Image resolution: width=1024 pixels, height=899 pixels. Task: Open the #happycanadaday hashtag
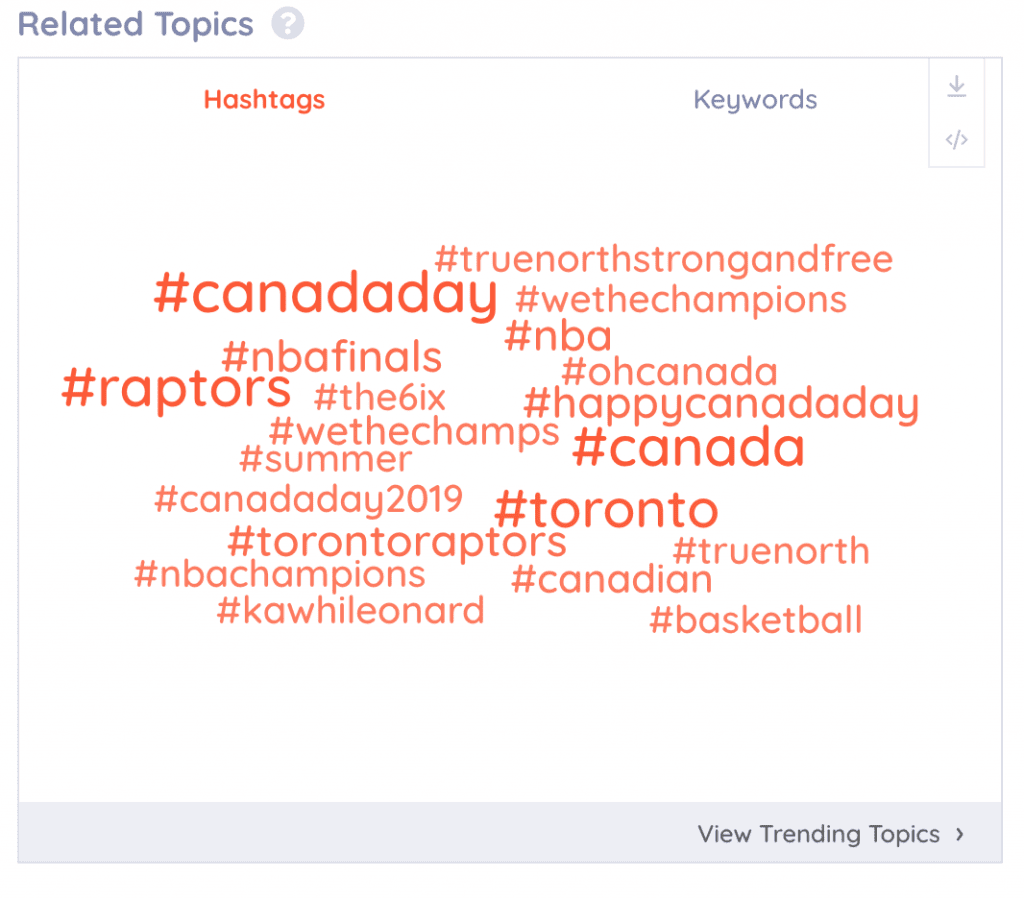[721, 404]
